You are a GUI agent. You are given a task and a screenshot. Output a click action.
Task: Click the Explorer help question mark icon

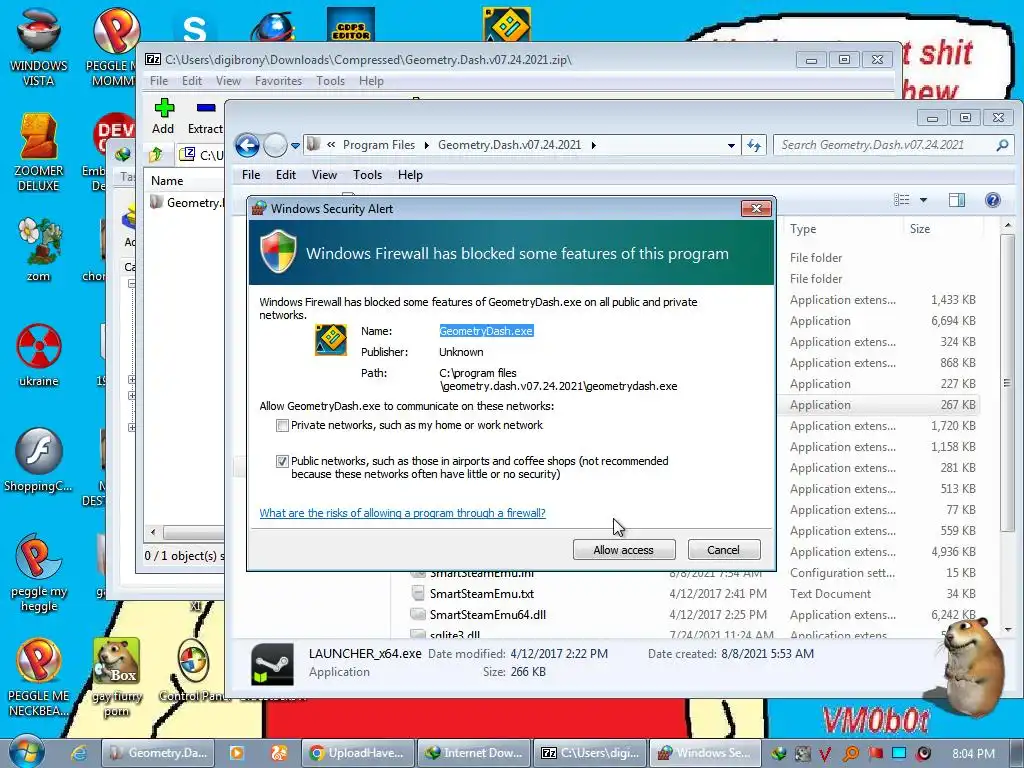(x=993, y=200)
